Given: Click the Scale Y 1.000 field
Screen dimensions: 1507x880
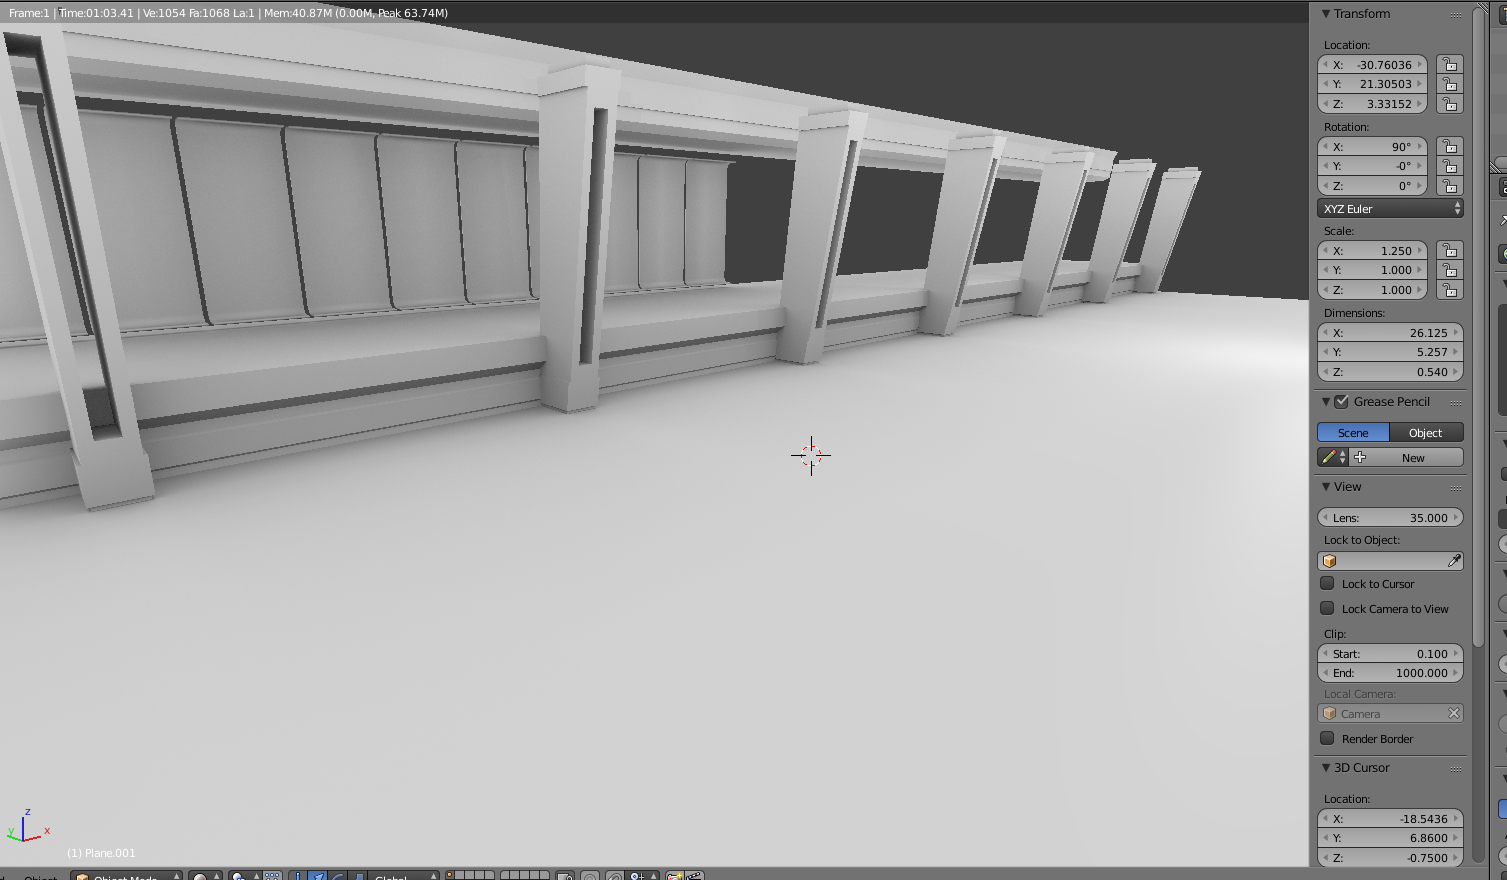Looking at the screenshot, I should click(1372, 270).
